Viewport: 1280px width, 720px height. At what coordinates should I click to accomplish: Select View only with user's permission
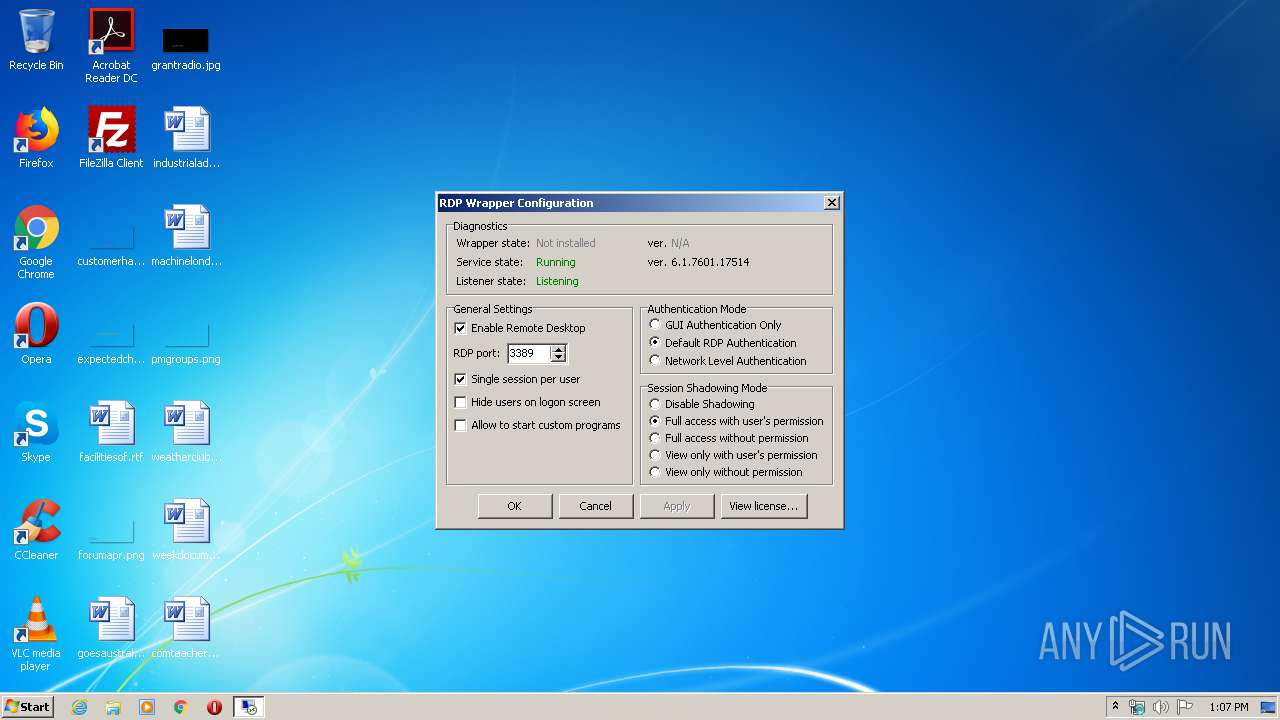733,455
